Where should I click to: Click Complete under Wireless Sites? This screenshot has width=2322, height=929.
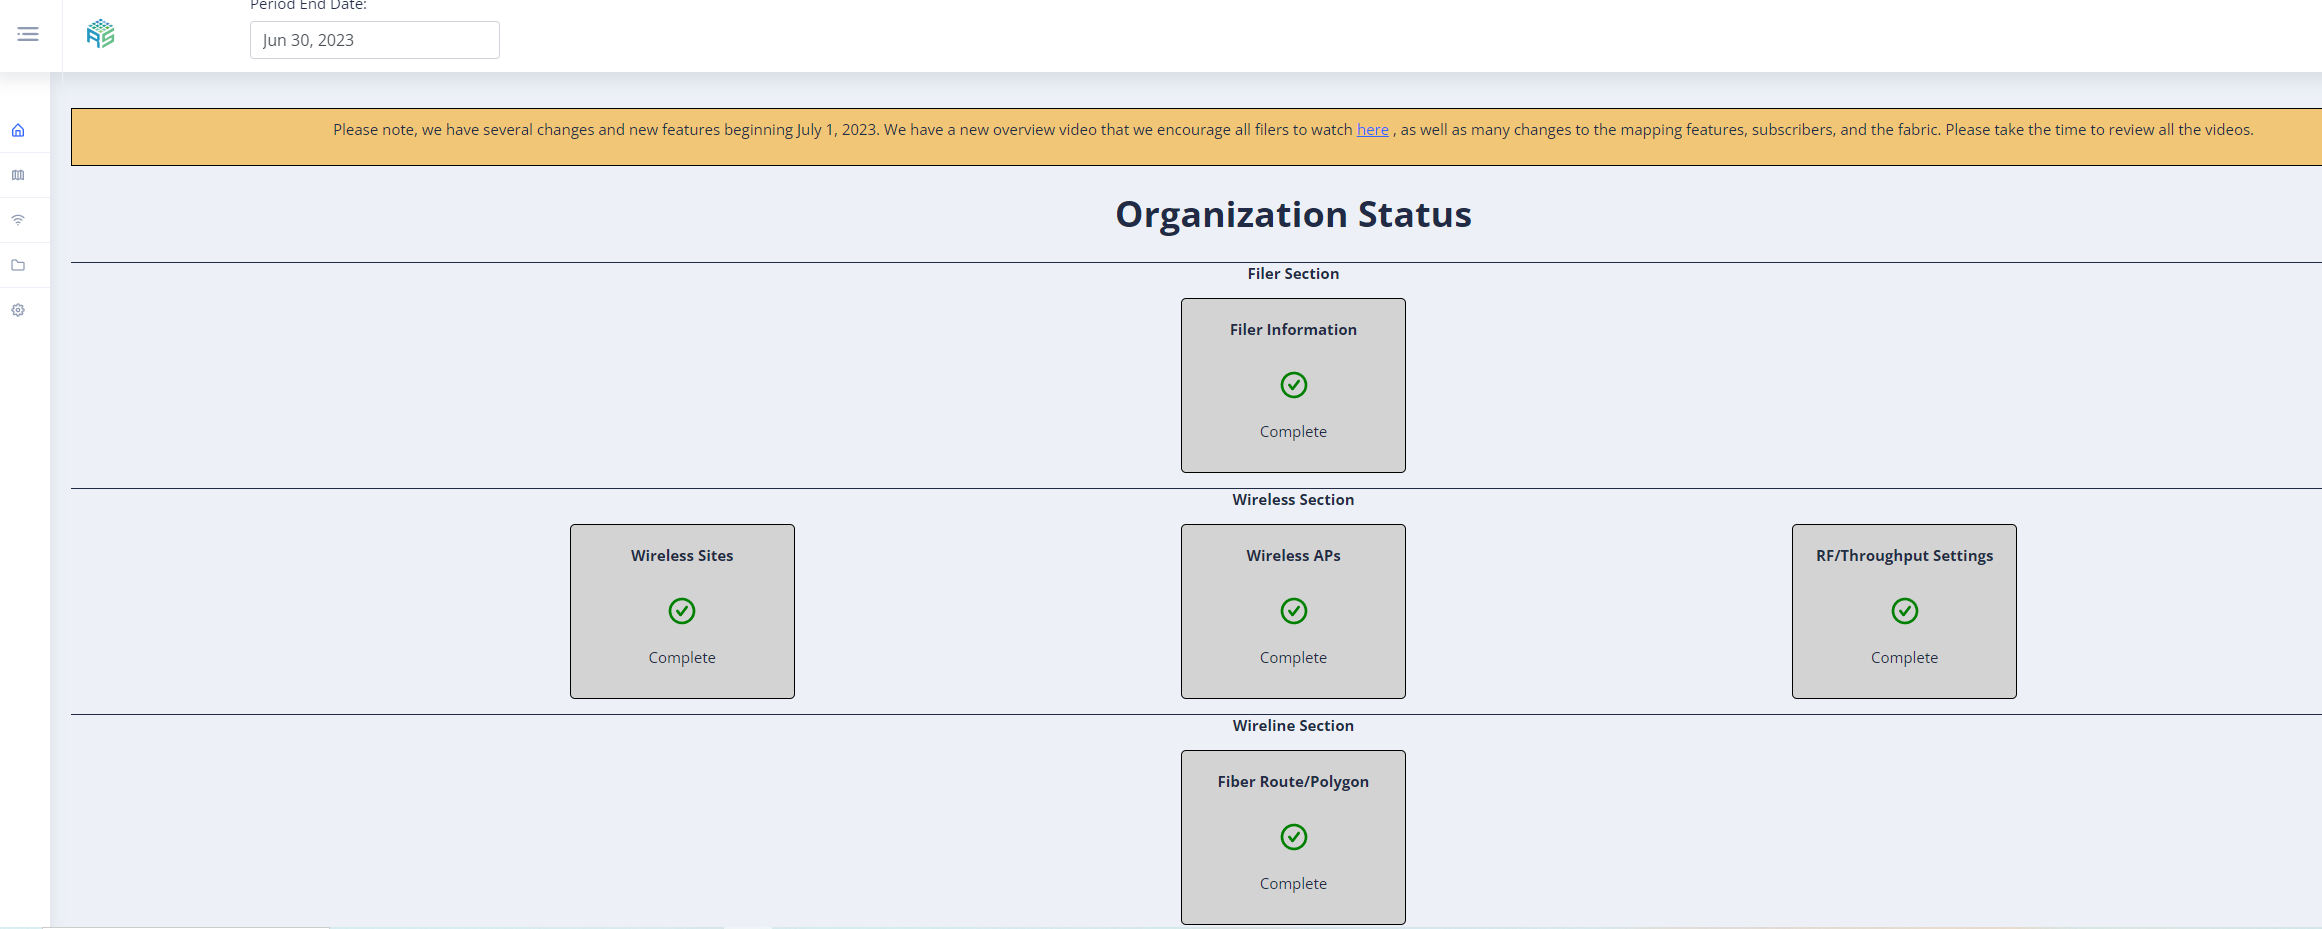[x=682, y=658]
